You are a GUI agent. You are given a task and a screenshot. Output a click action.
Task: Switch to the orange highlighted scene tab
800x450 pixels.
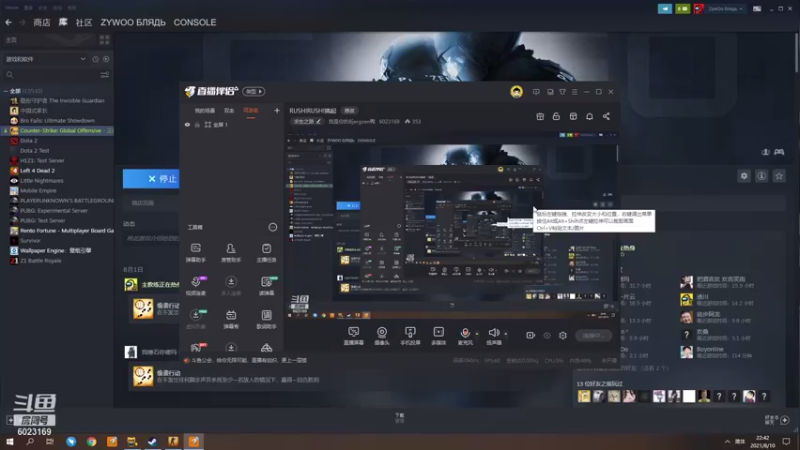(x=251, y=111)
